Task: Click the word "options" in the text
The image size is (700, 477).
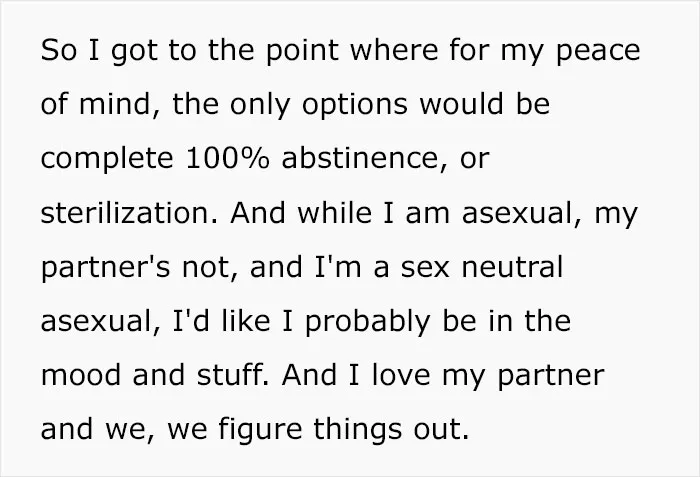Action: [355, 106]
